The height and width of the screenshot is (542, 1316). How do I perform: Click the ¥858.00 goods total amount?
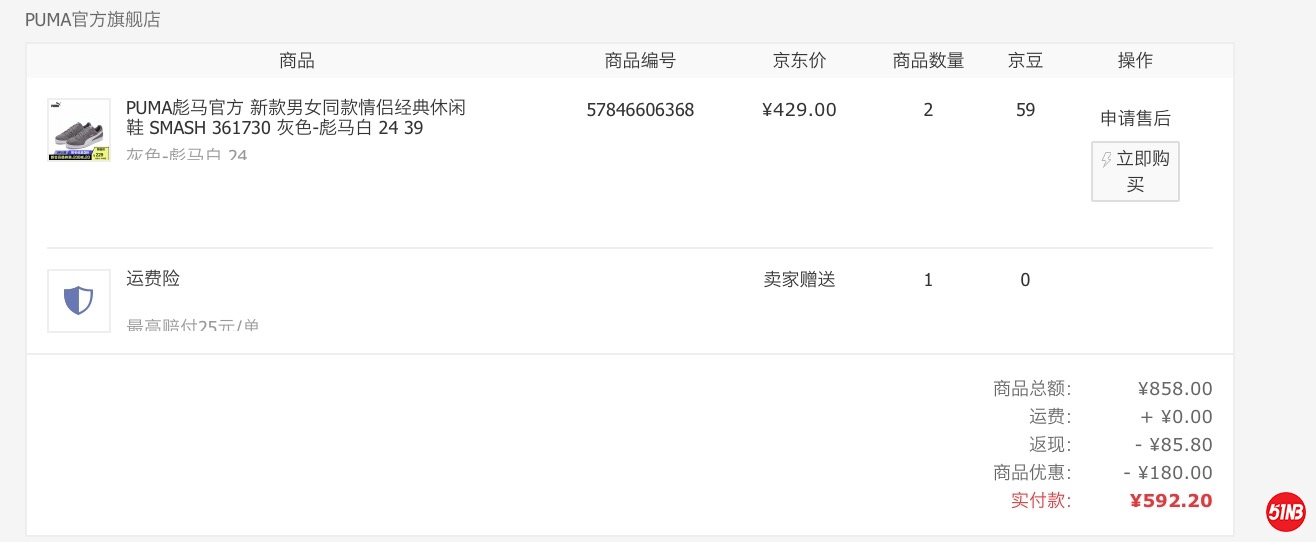pos(1175,389)
